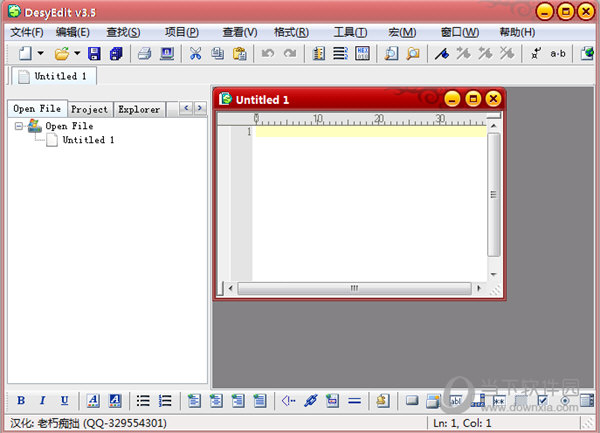Save the current file
Screen dimensions: 600x433
pyautogui.click(x=94, y=53)
